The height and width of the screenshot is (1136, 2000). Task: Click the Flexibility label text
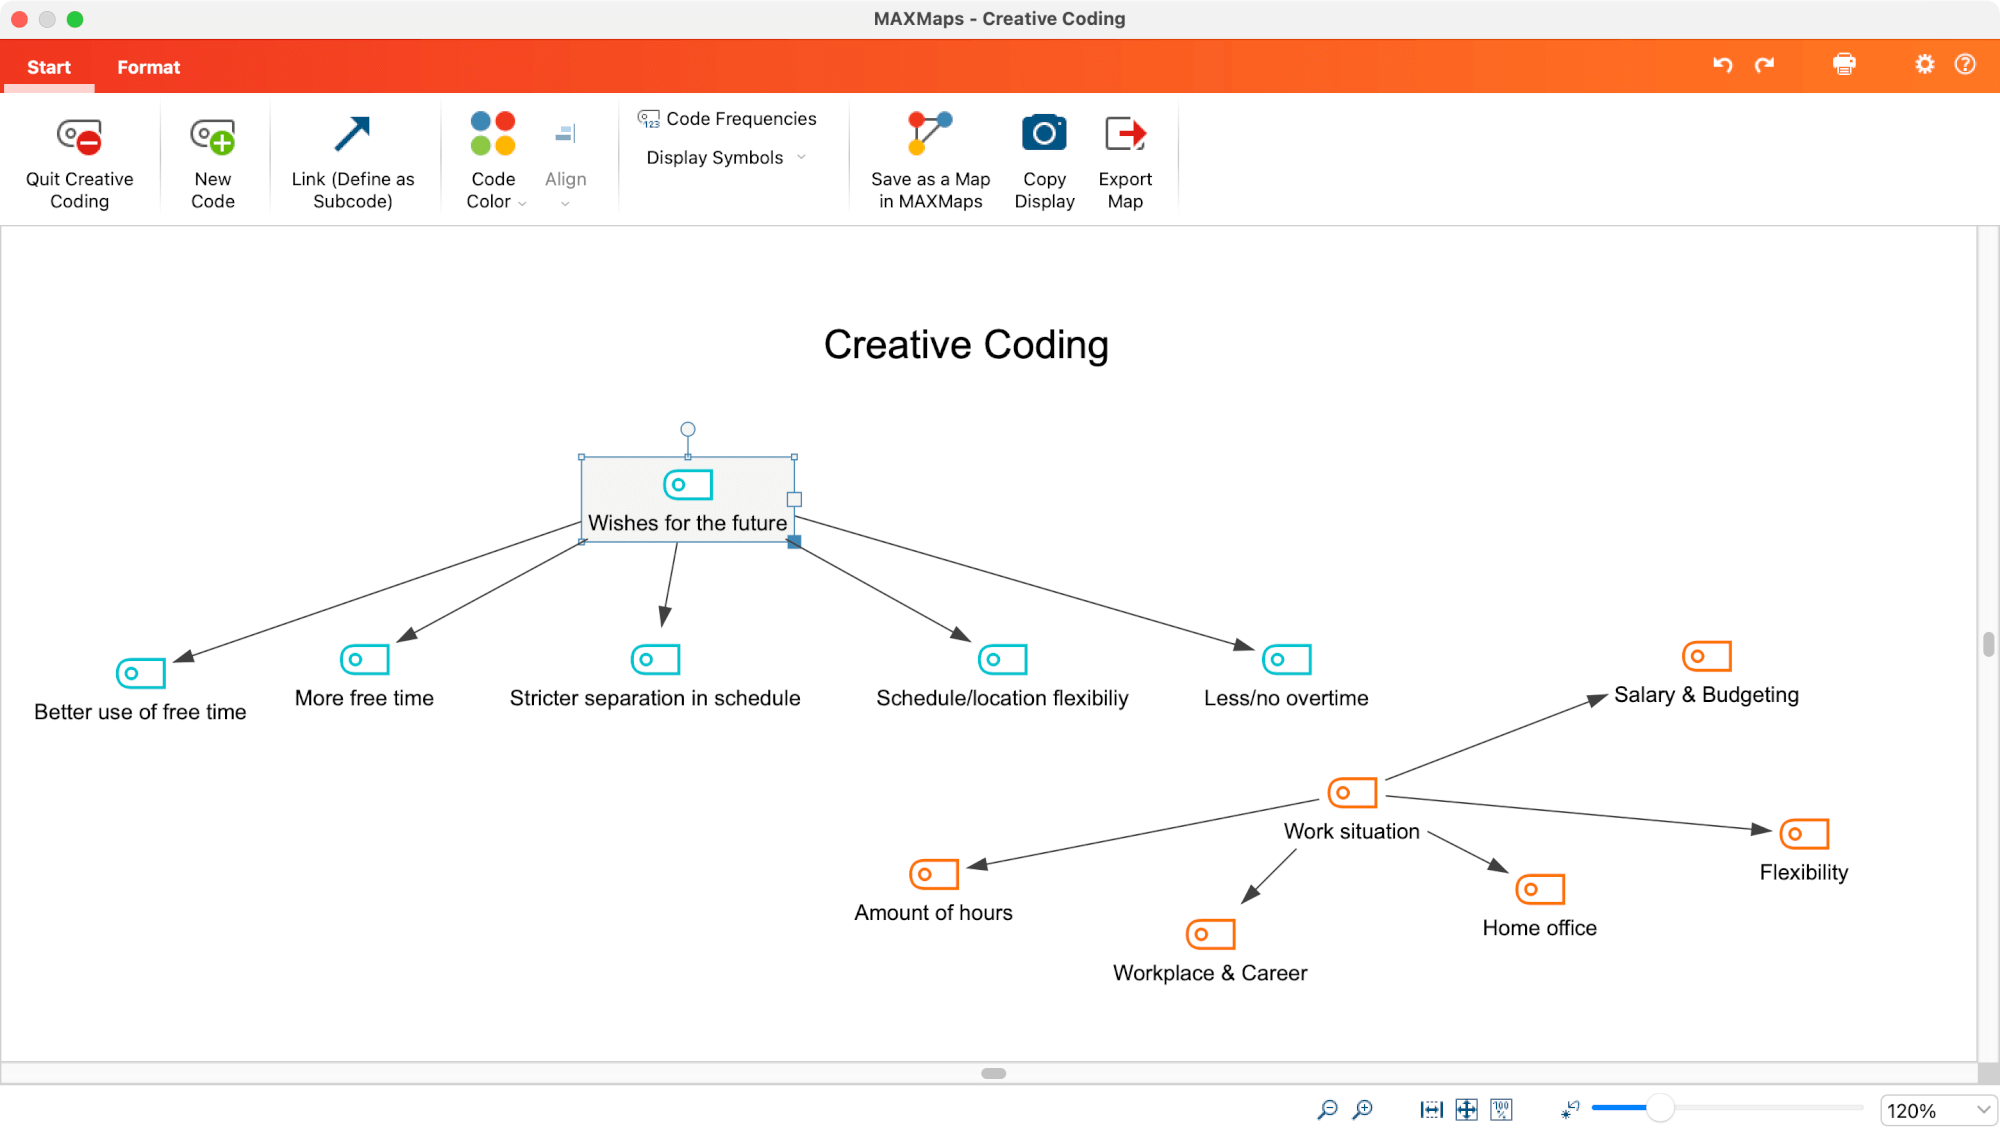tap(1804, 873)
